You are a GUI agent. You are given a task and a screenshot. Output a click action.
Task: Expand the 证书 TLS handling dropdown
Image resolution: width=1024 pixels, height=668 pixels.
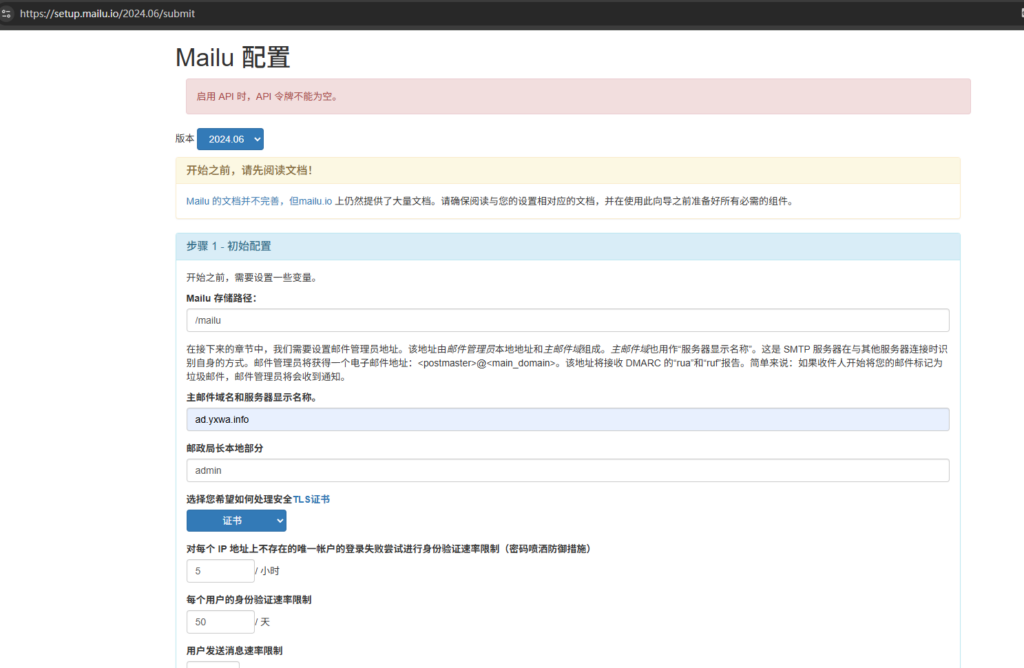[x=236, y=520]
